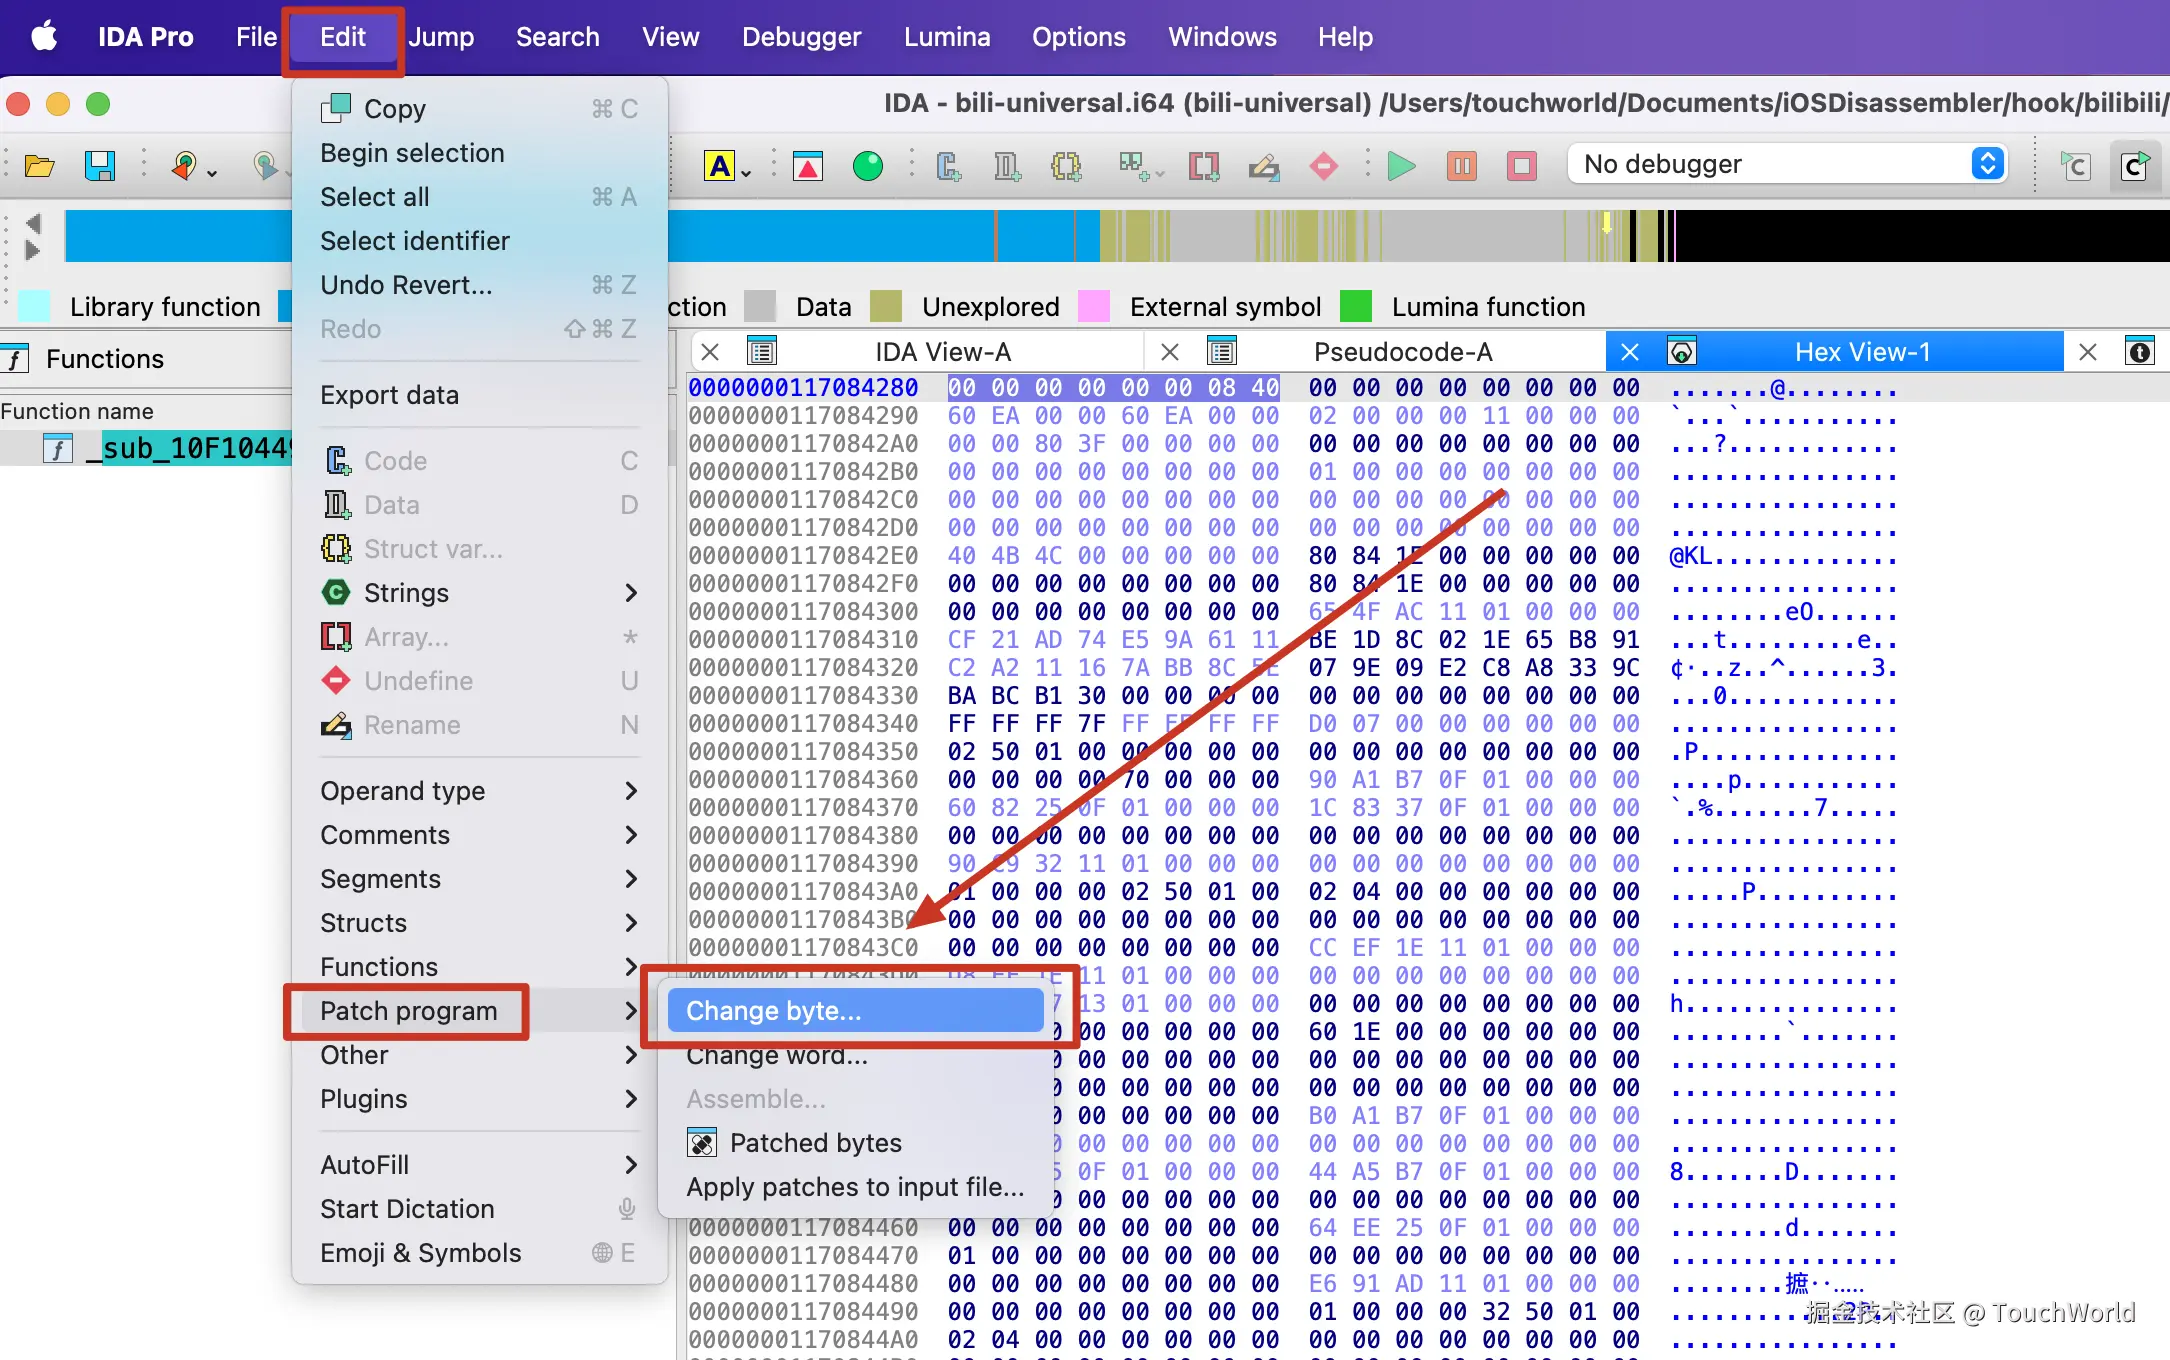Click the text search 'A' toolbar icon
This screenshot has width=2170, height=1360.
point(720,166)
